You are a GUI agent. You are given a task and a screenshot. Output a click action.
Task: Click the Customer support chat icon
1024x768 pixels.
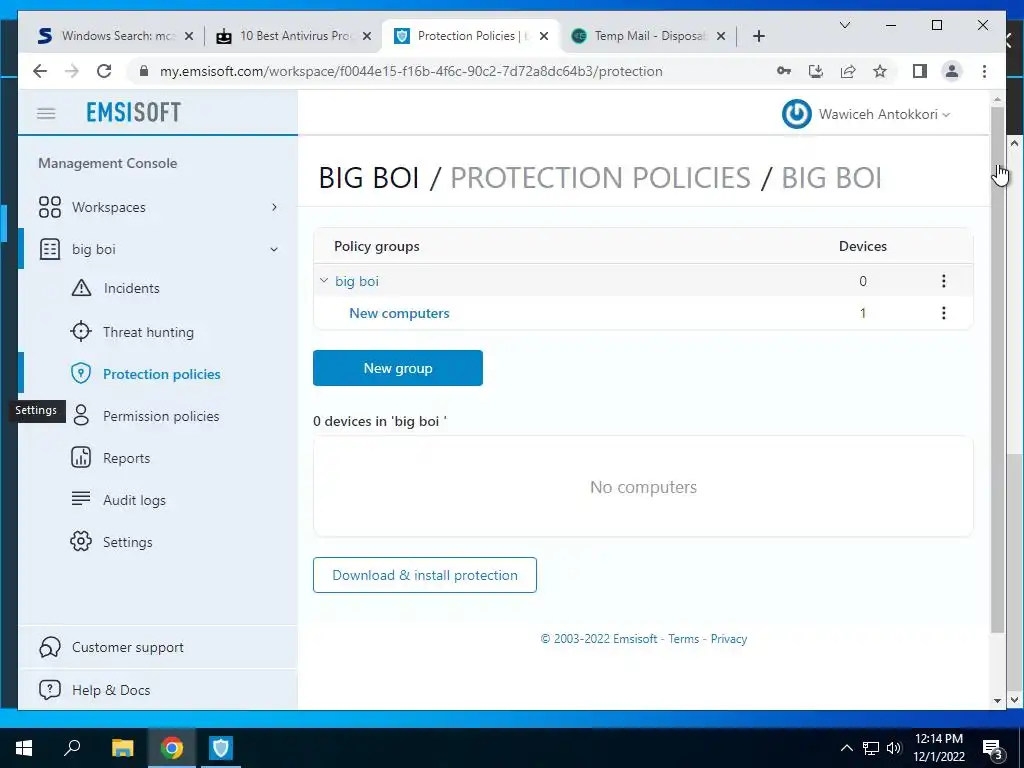coord(50,647)
